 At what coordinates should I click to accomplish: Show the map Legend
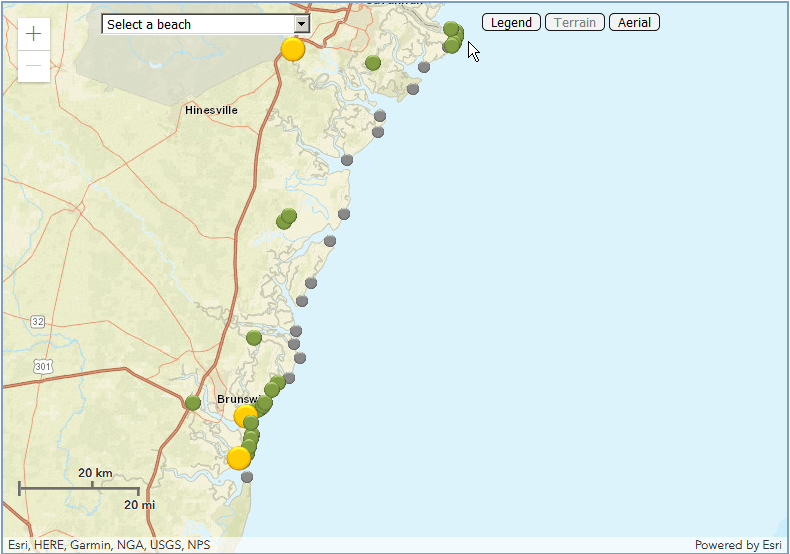(511, 22)
